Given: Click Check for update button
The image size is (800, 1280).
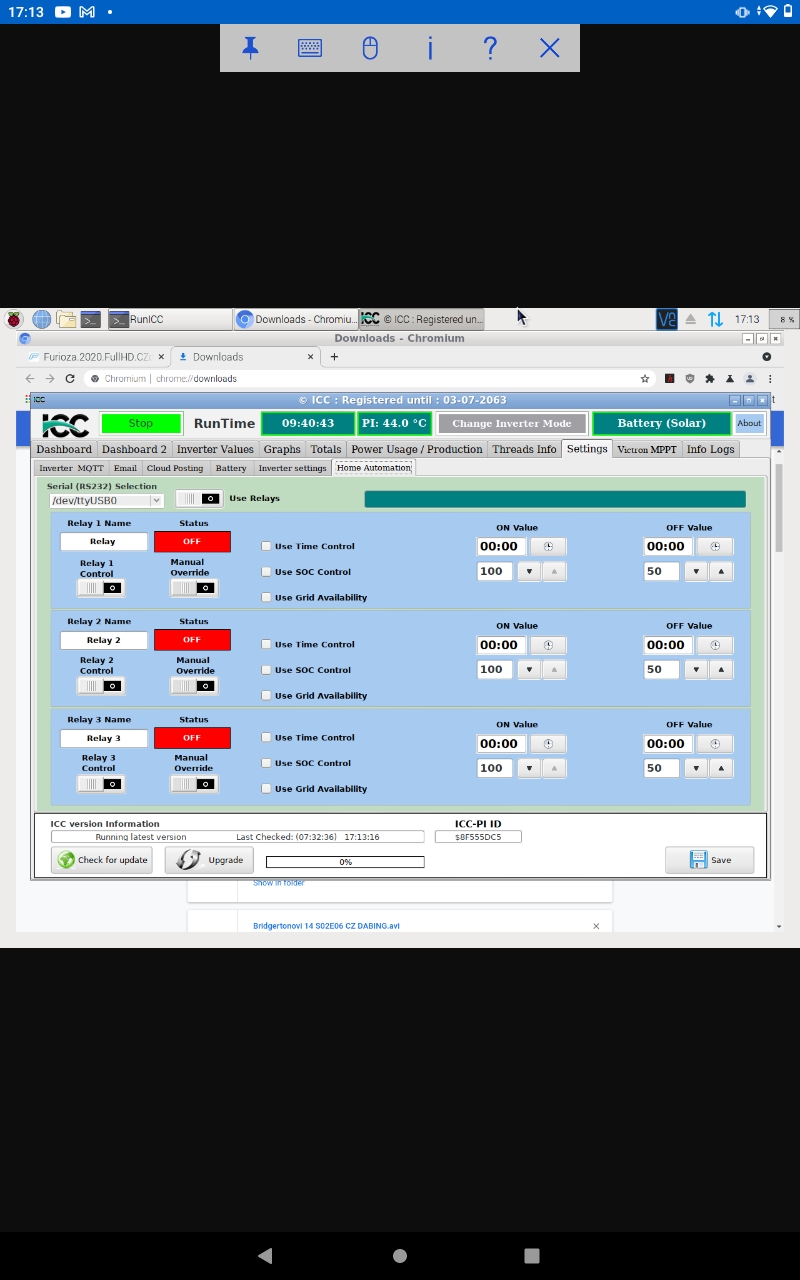Looking at the screenshot, I should click(x=103, y=860).
